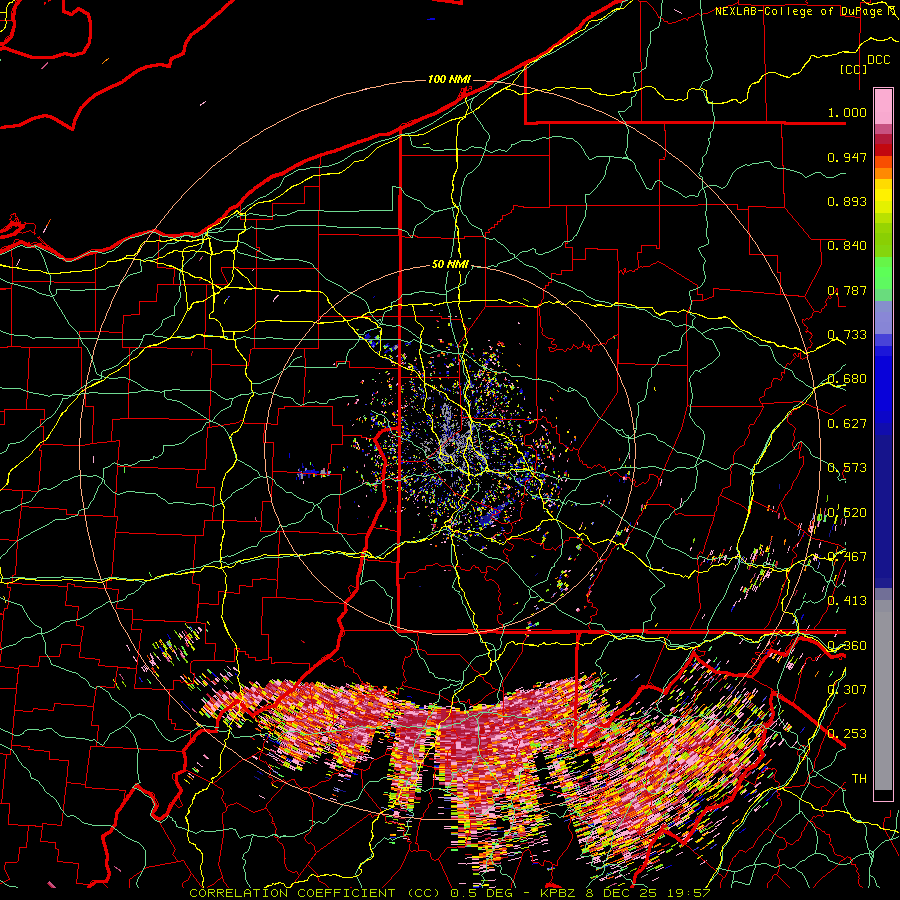Screen dimensions: 900x900
Task: Select the 0.573 scale value
Action: [x=847, y=468]
